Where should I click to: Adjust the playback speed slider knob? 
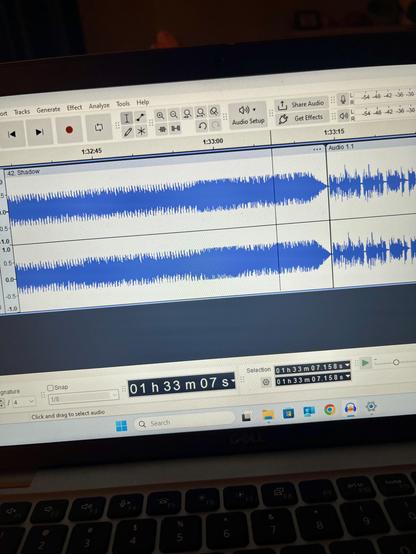pyautogui.click(x=396, y=362)
